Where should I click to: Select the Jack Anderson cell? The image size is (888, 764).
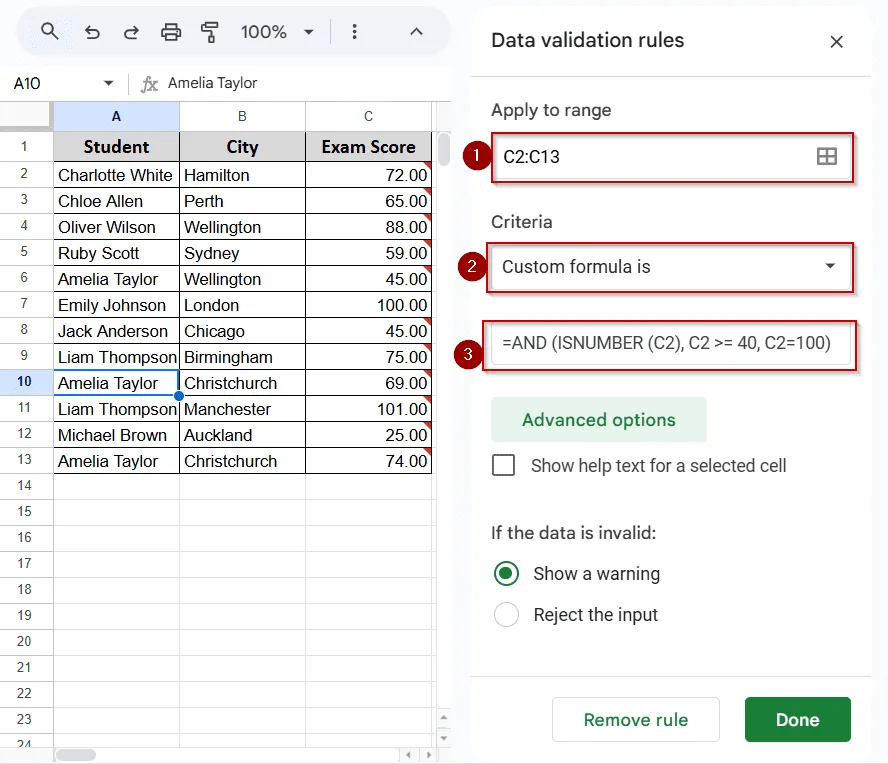point(116,331)
